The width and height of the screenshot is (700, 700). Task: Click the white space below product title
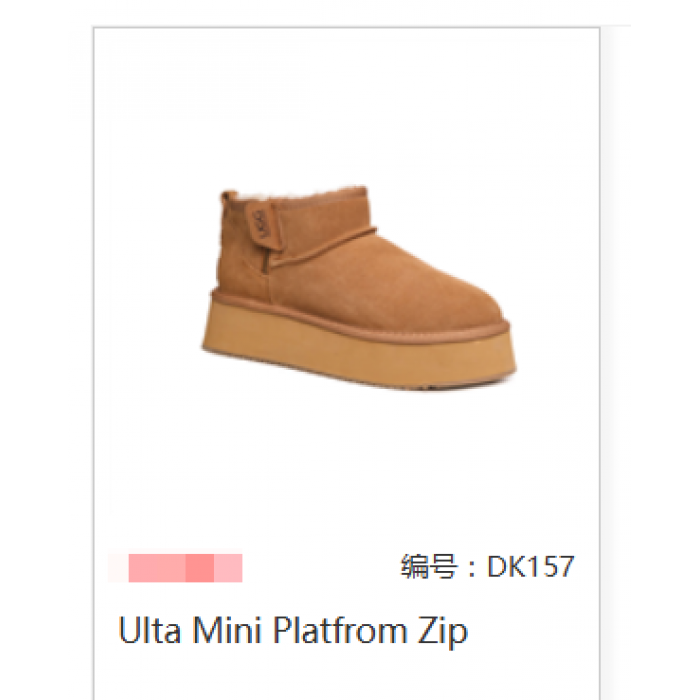346,676
